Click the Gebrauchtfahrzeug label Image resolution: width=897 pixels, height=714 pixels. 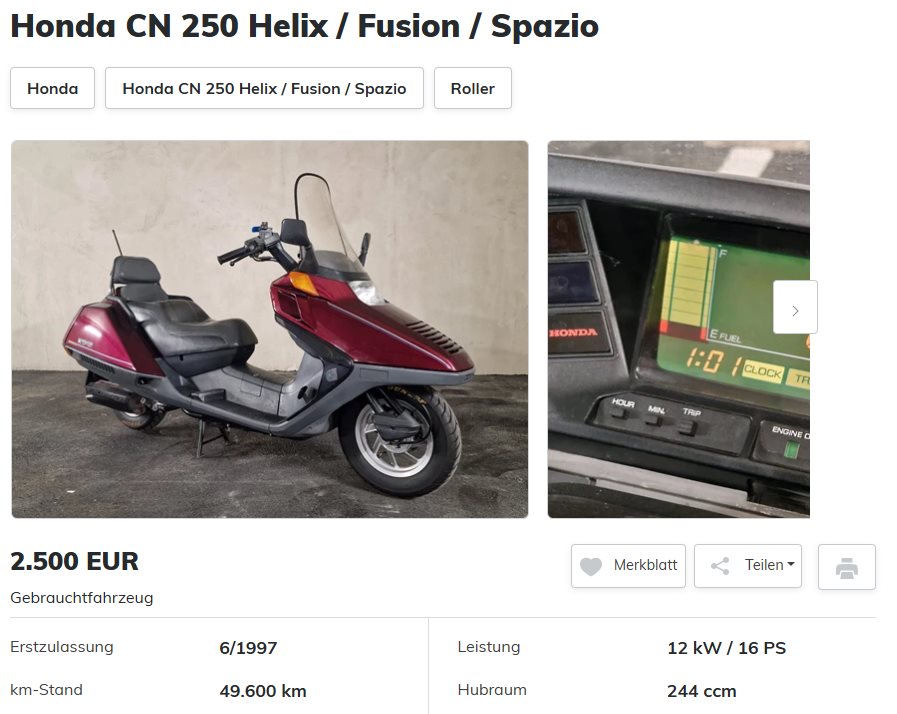click(x=82, y=598)
